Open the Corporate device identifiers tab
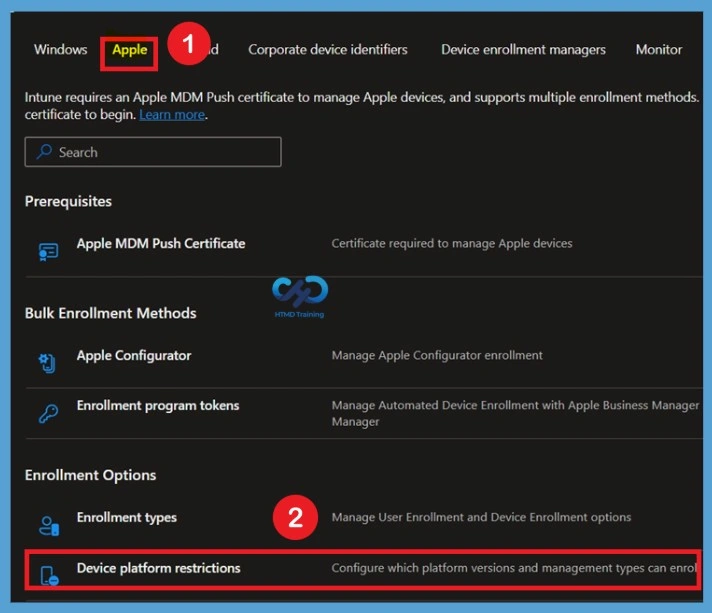The width and height of the screenshot is (712, 613). pos(327,49)
